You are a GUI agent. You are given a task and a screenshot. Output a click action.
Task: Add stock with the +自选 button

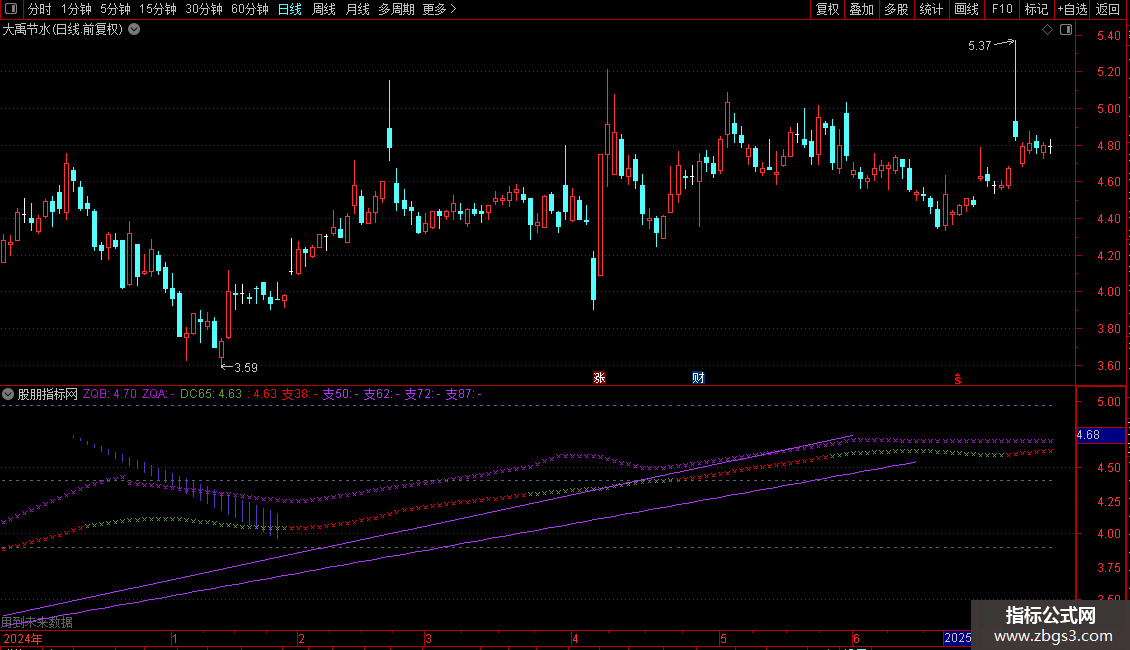1072,9
